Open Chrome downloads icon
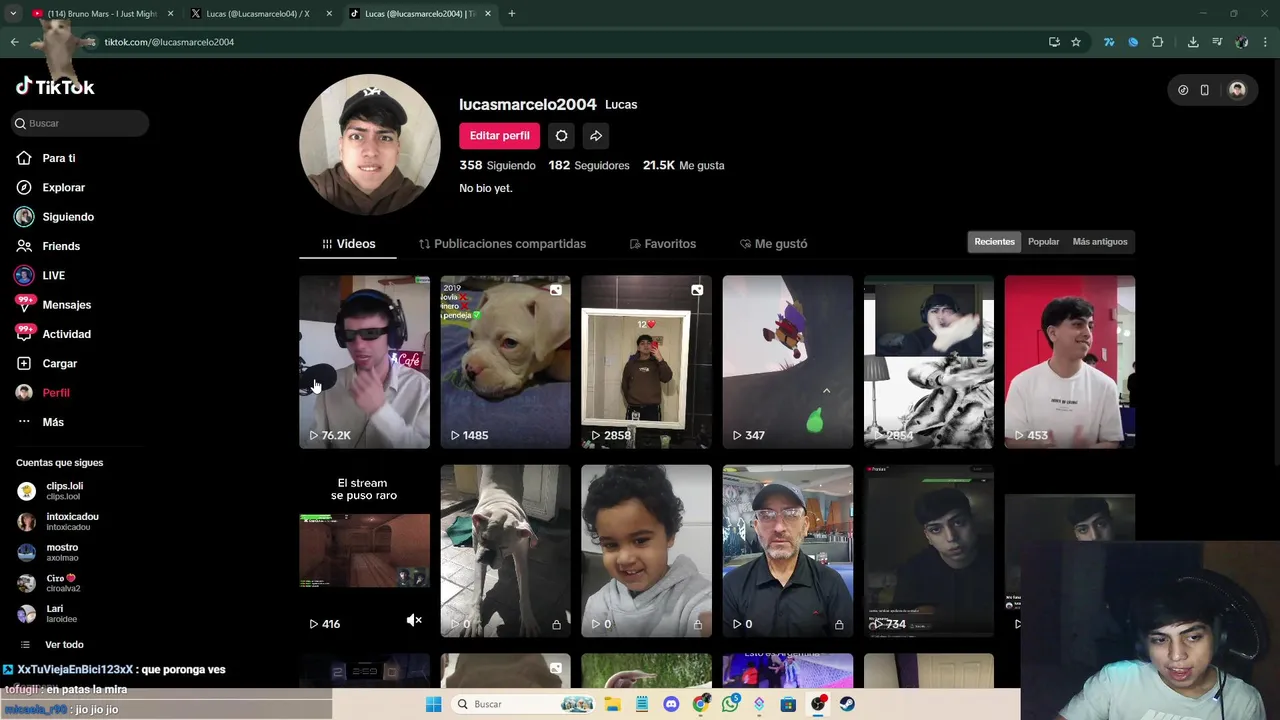Image resolution: width=1280 pixels, height=720 pixels. point(1193,42)
